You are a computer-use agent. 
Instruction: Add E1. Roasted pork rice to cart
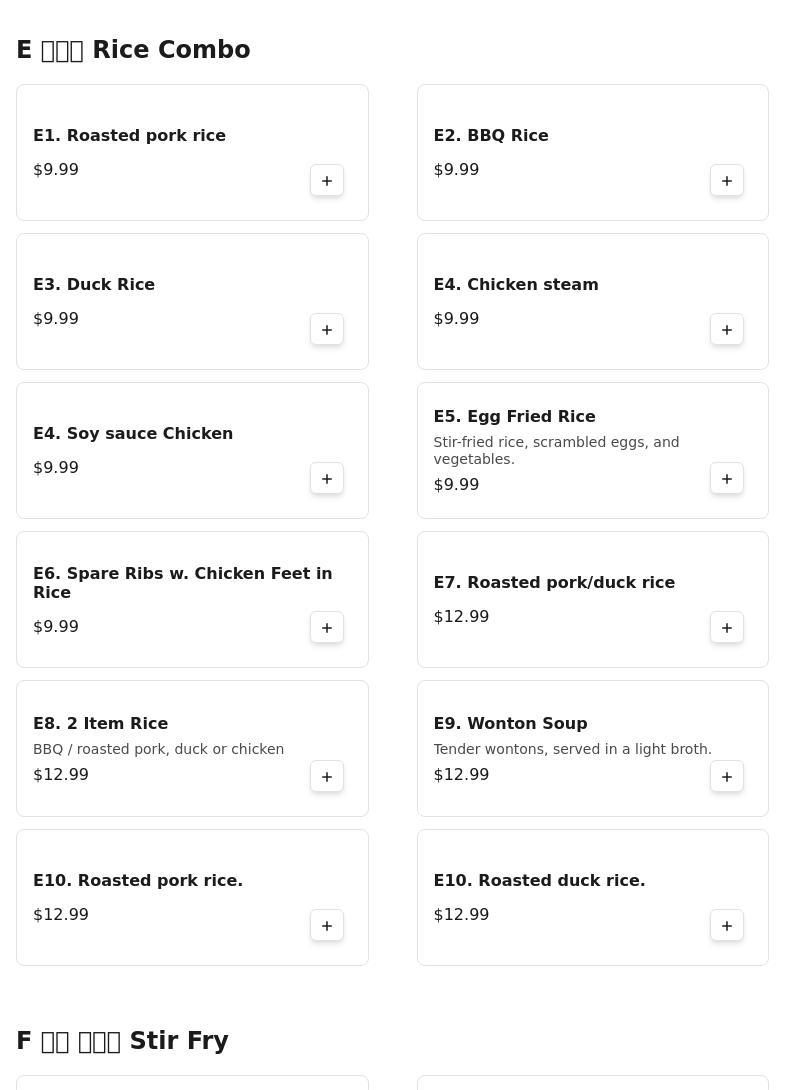pos(327,181)
